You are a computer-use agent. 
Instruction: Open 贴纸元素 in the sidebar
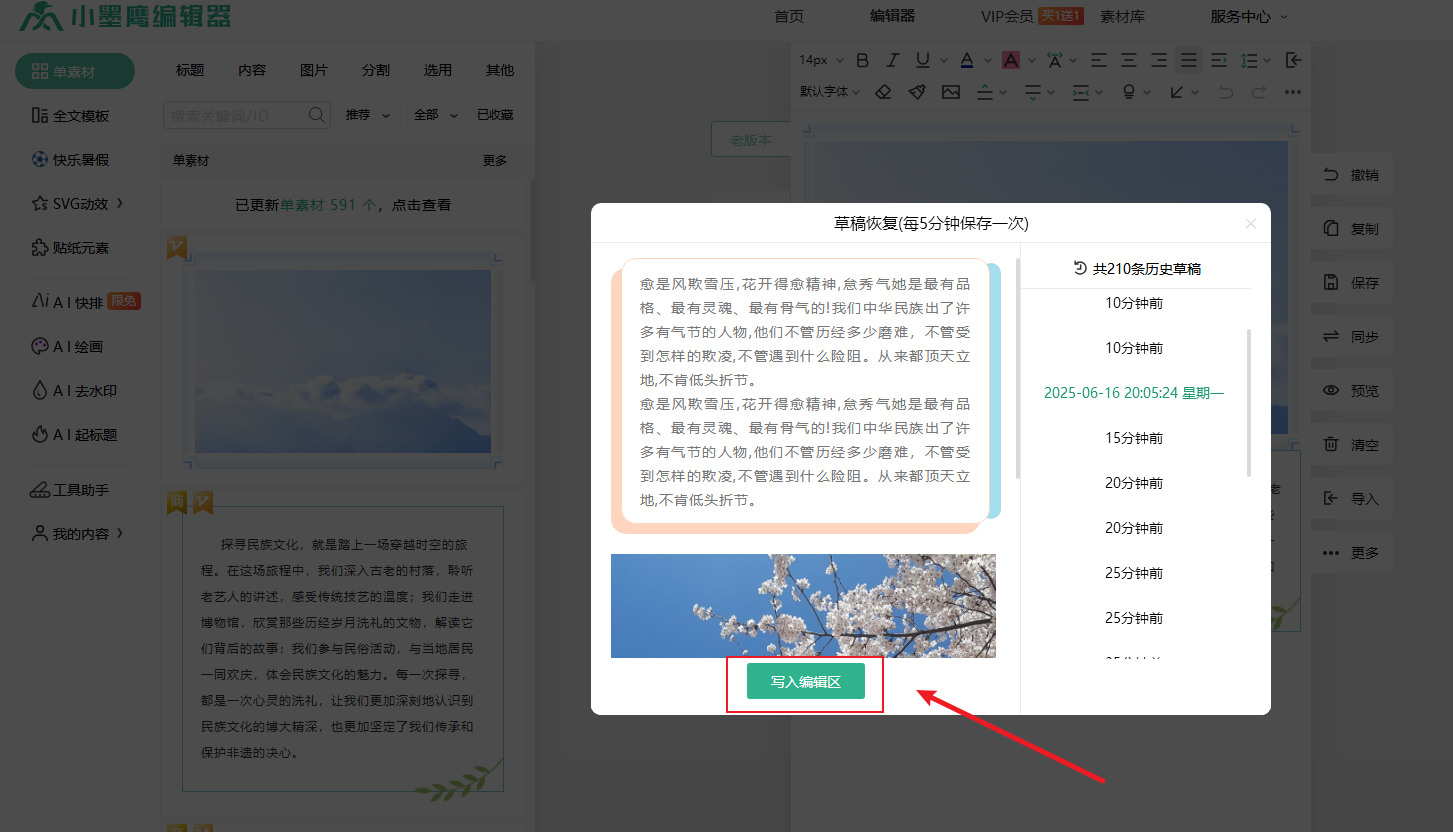(70, 247)
